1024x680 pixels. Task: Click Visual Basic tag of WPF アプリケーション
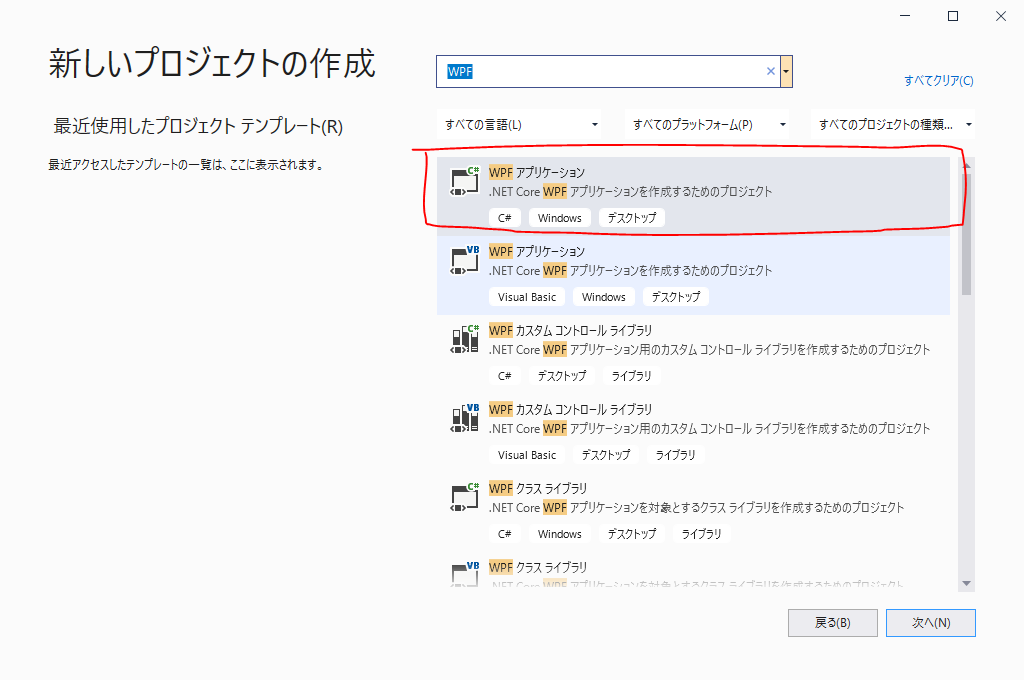click(527, 297)
